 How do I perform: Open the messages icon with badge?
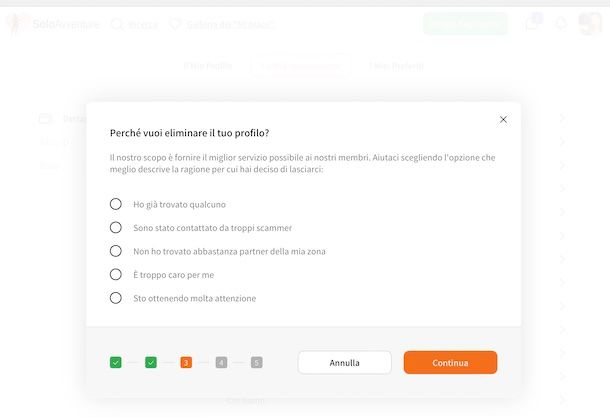533,23
